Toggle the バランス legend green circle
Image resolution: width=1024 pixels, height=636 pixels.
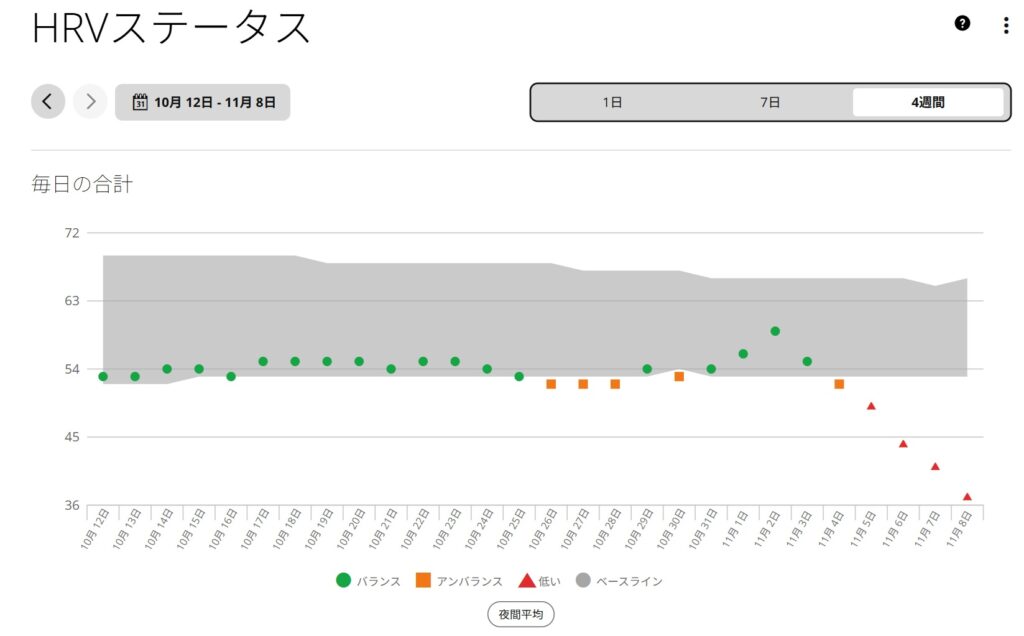[x=344, y=580]
